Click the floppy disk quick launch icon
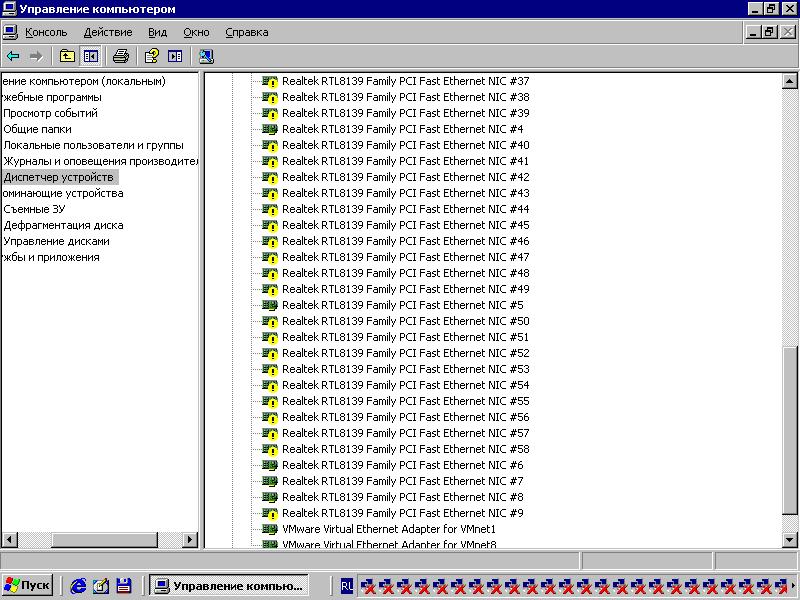The height and width of the screenshot is (600, 800). click(x=124, y=586)
